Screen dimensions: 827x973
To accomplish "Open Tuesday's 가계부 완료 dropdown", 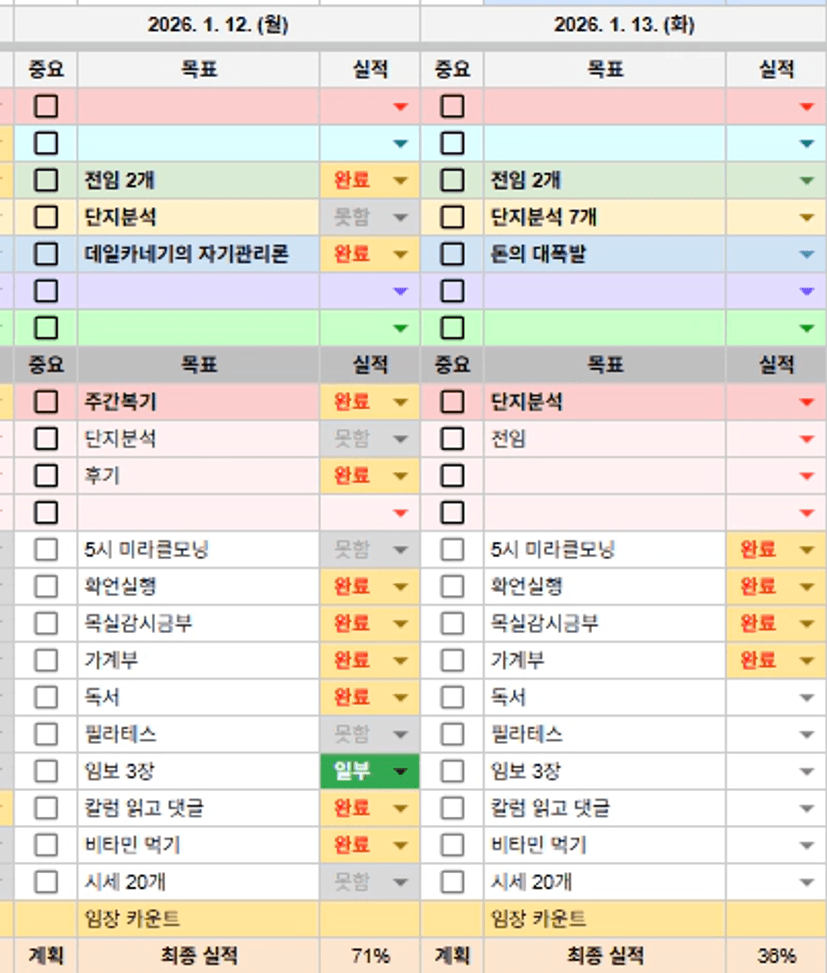I will click(x=807, y=660).
